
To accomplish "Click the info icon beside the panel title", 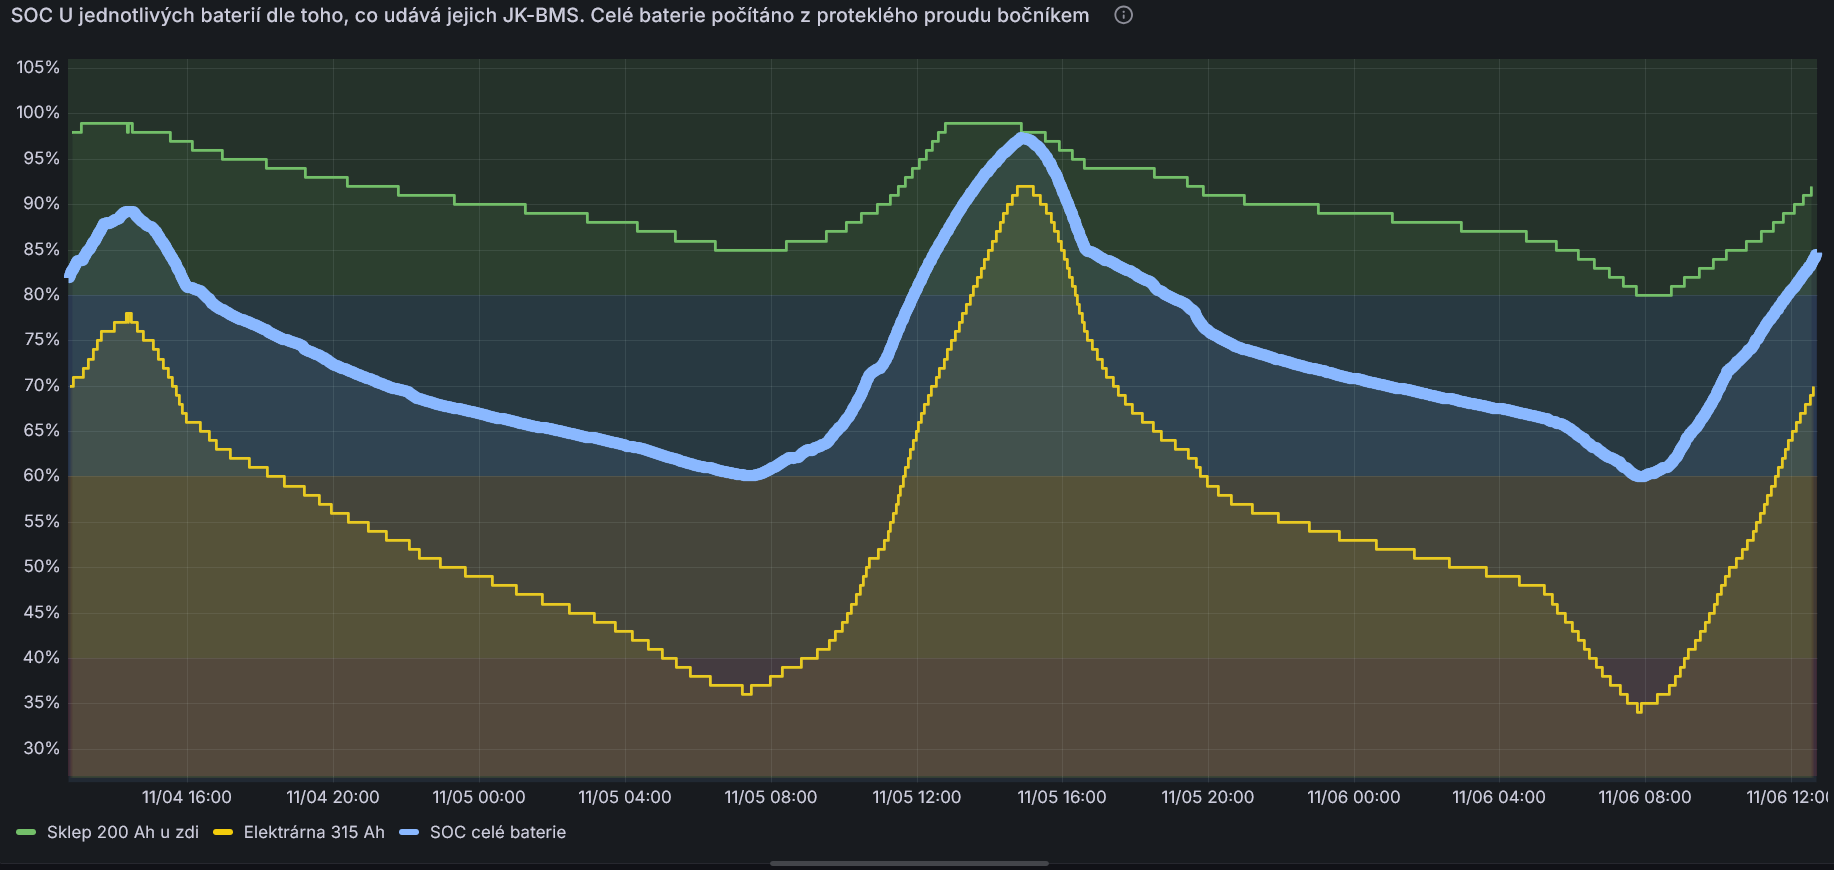I will [1124, 15].
